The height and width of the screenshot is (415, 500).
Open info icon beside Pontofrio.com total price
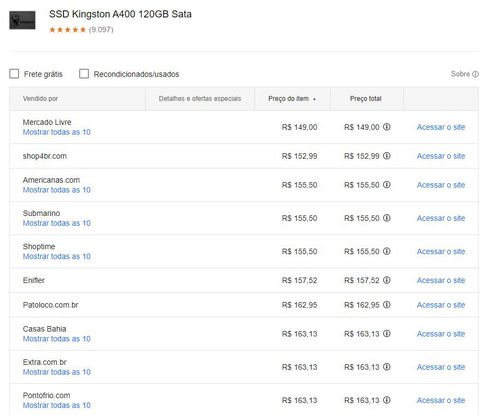pyautogui.click(x=387, y=400)
